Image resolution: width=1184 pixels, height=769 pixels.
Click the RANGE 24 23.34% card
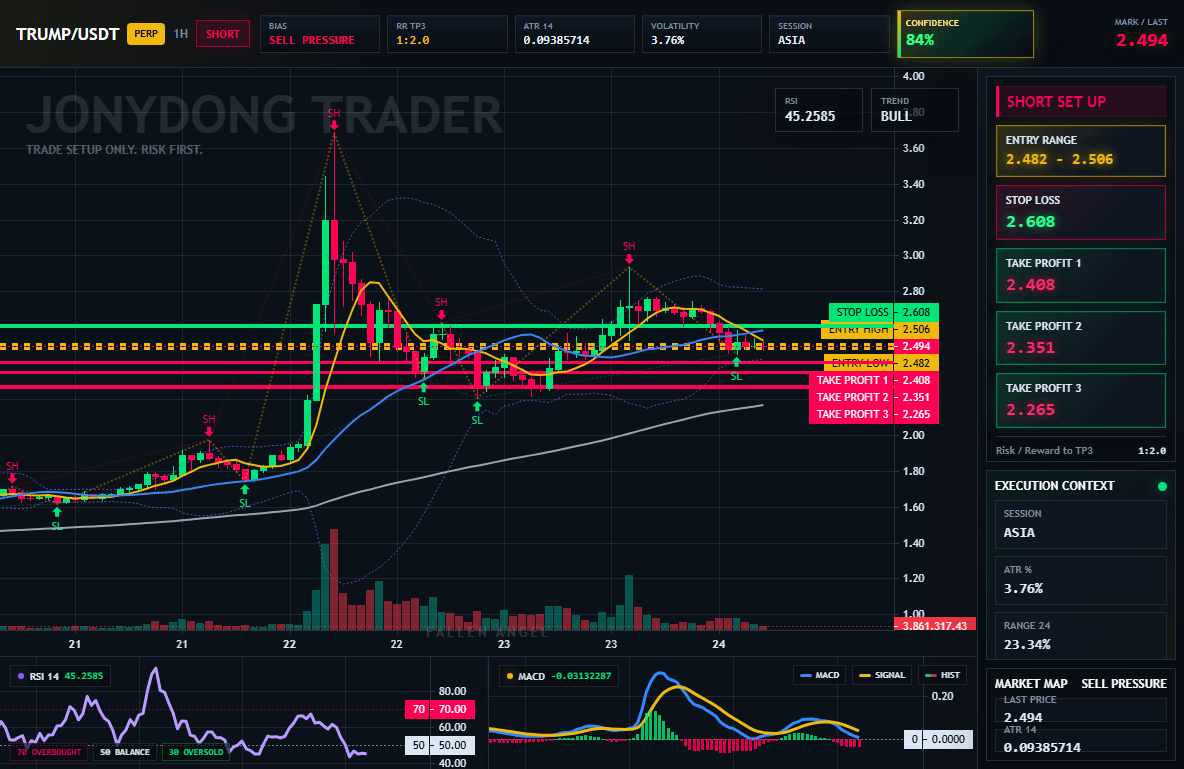tap(1081, 635)
